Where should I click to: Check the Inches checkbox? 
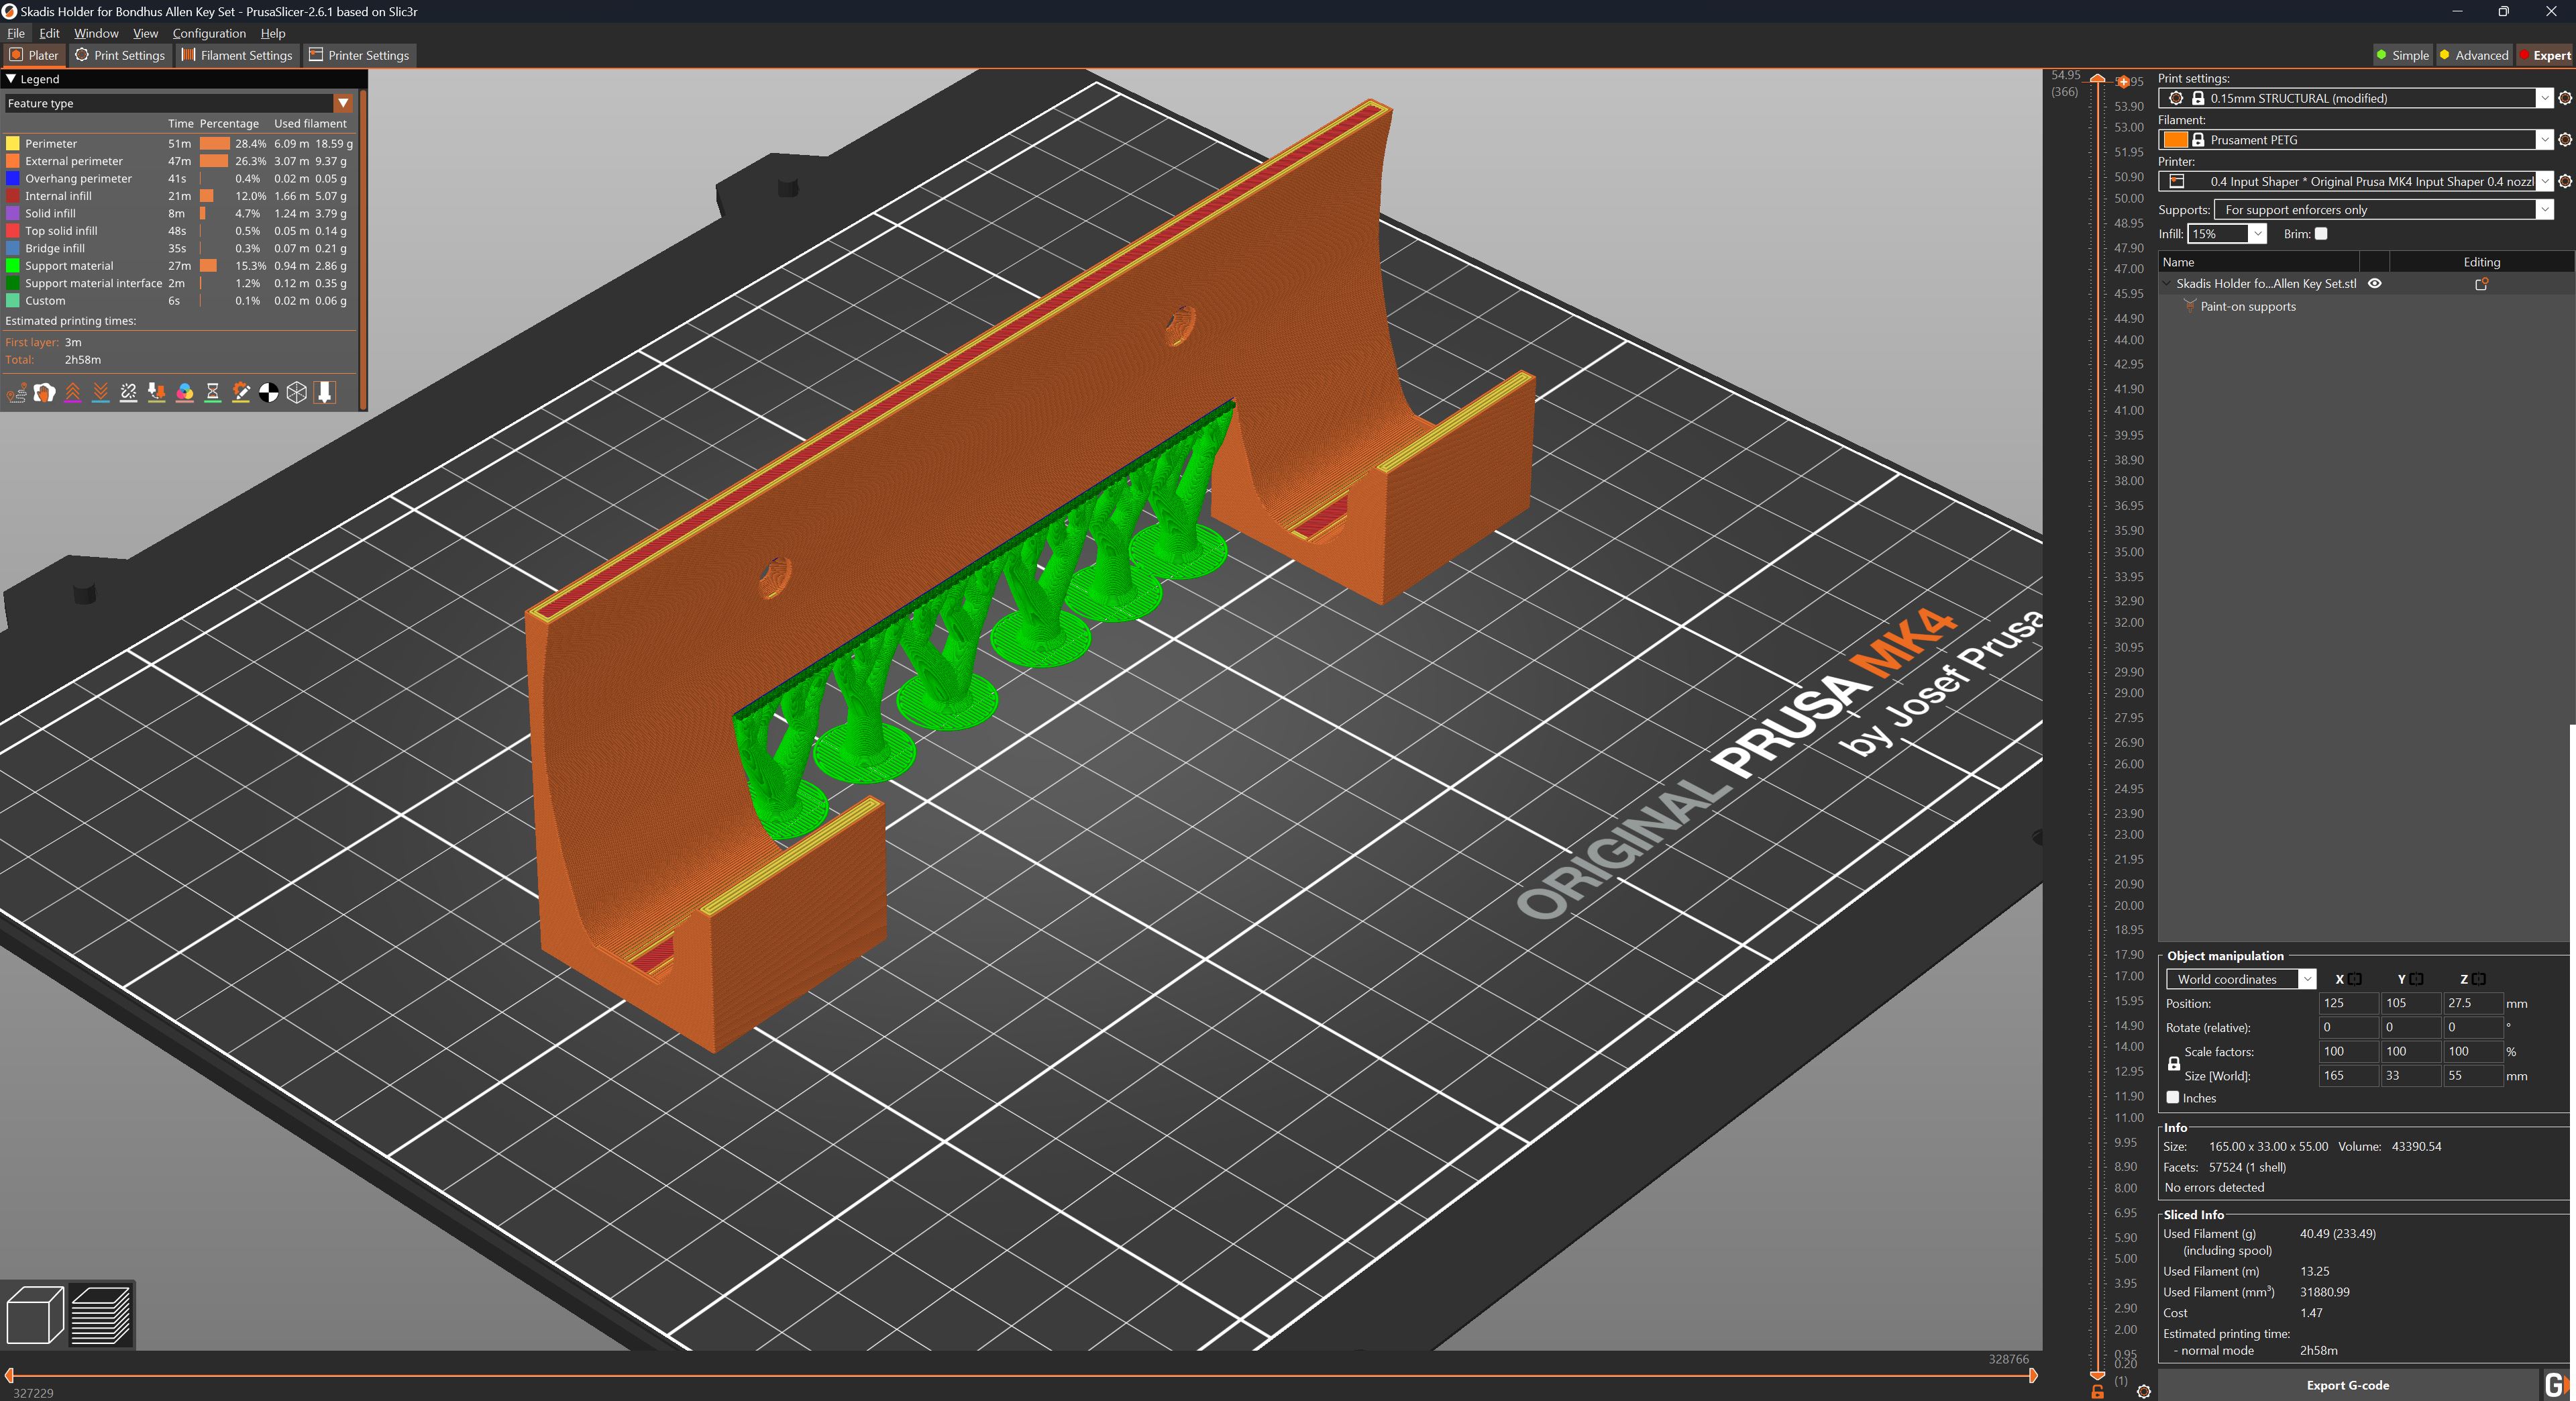(x=2172, y=1098)
